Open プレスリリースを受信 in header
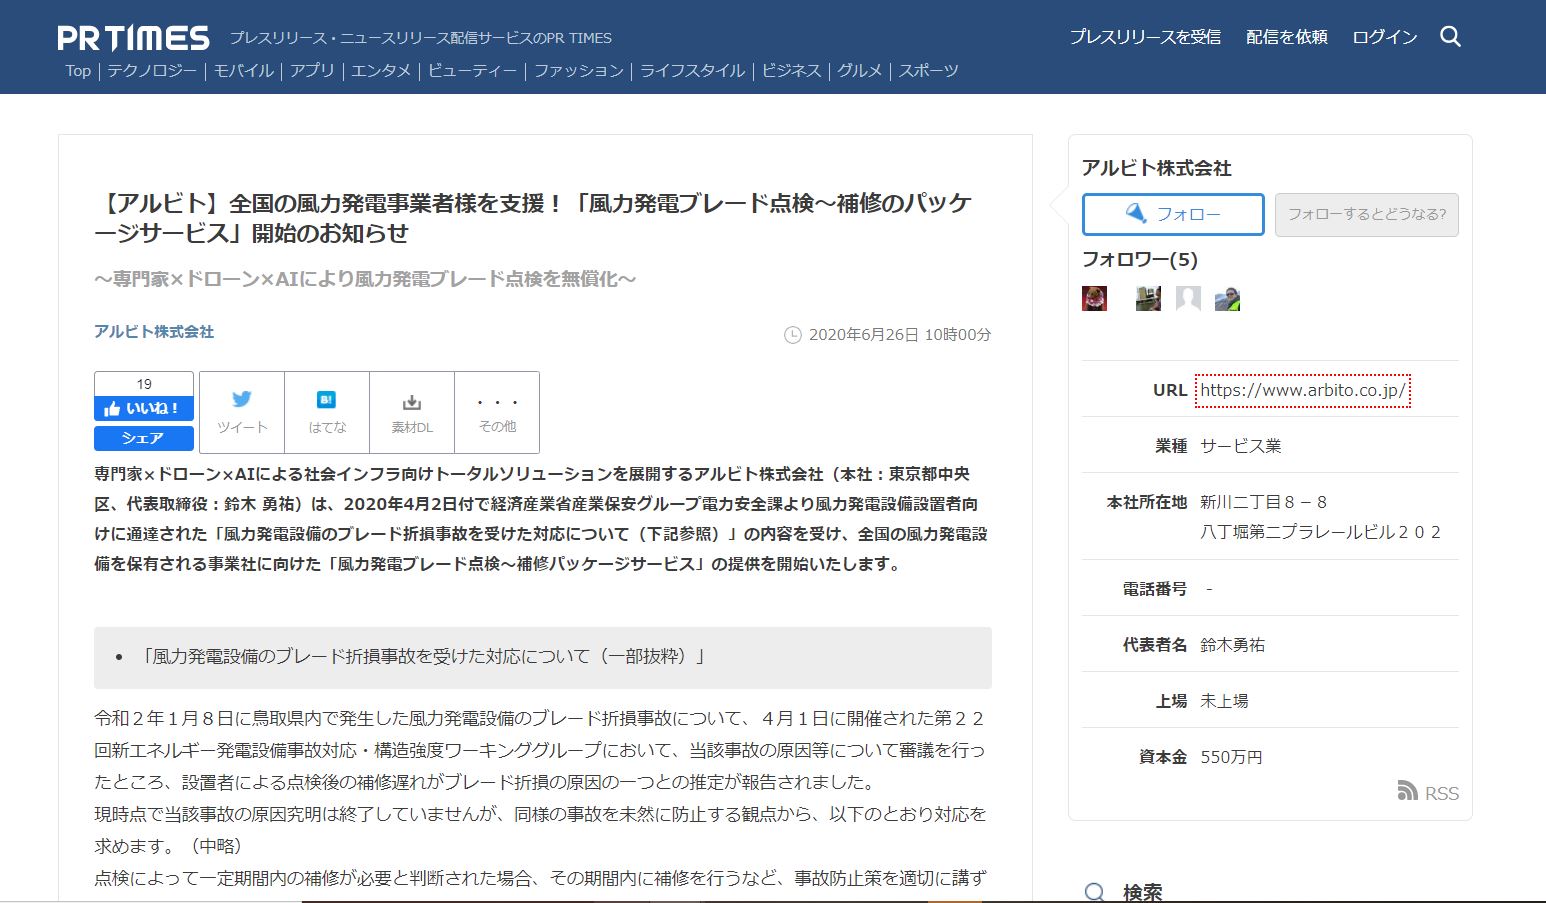This screenshot has width=1546, height=903. click(1145, 37)
